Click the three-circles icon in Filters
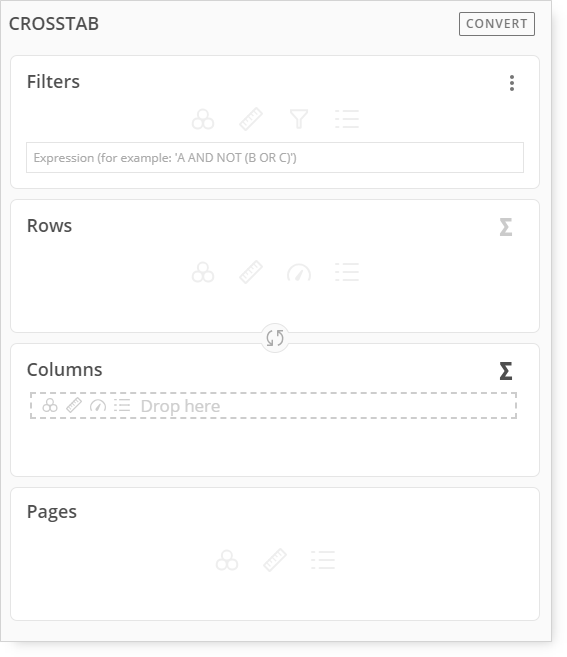Screen dimensions: 567x657 (x=203, y=119)
